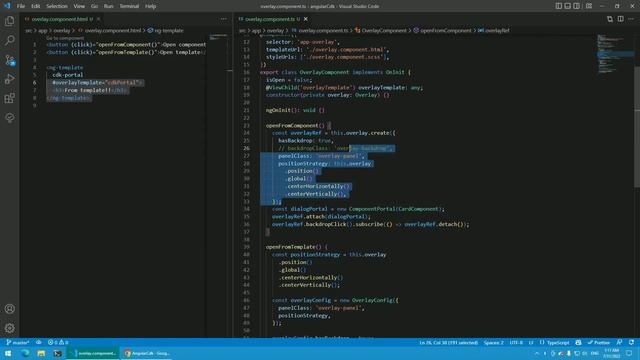Click Copilot-like icon next to TypeScript
The width and height of the screenshot is (640, 360).
click(x=578, y=342)
